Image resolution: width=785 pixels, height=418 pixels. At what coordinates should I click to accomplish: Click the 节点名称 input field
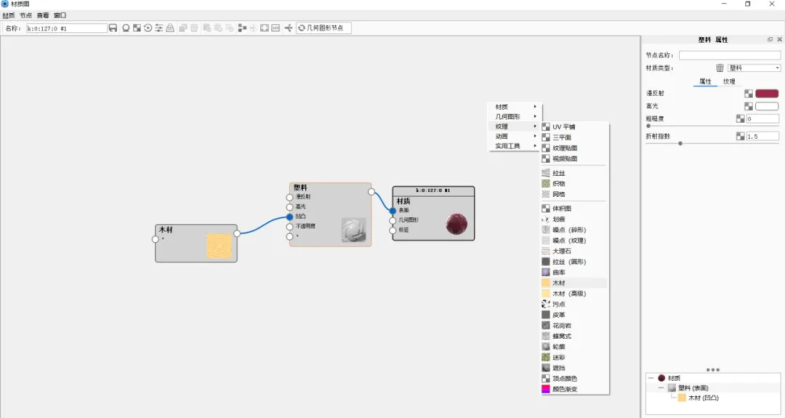tap(729, 55)
